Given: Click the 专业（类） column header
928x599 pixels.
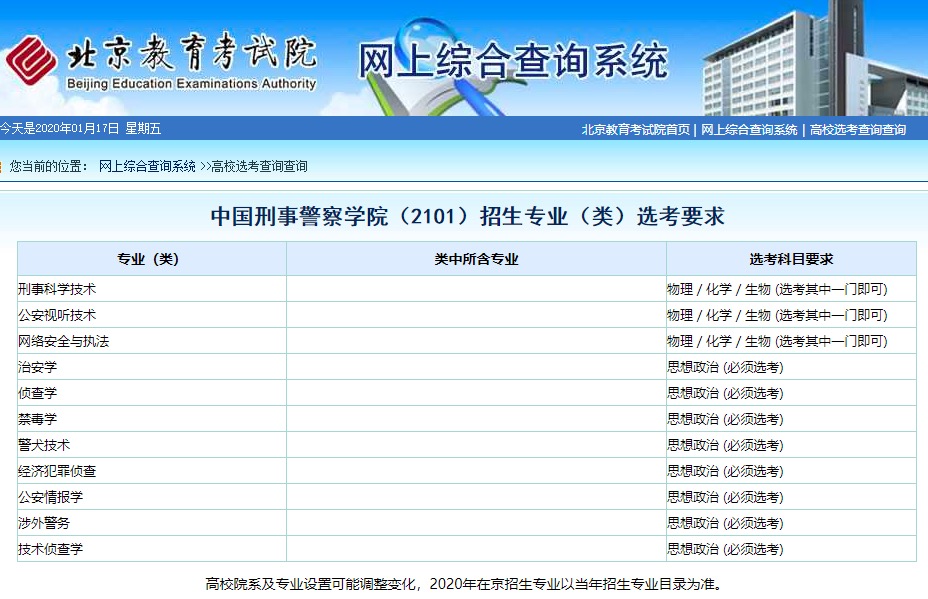Looking at the screenshot, I should tap(152, 259).
